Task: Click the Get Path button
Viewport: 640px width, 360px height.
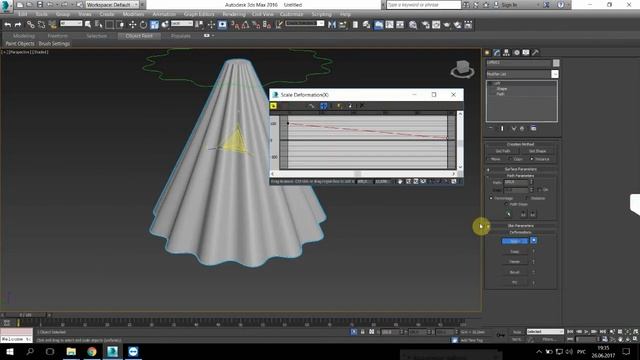Action: (x=503, y=151)
